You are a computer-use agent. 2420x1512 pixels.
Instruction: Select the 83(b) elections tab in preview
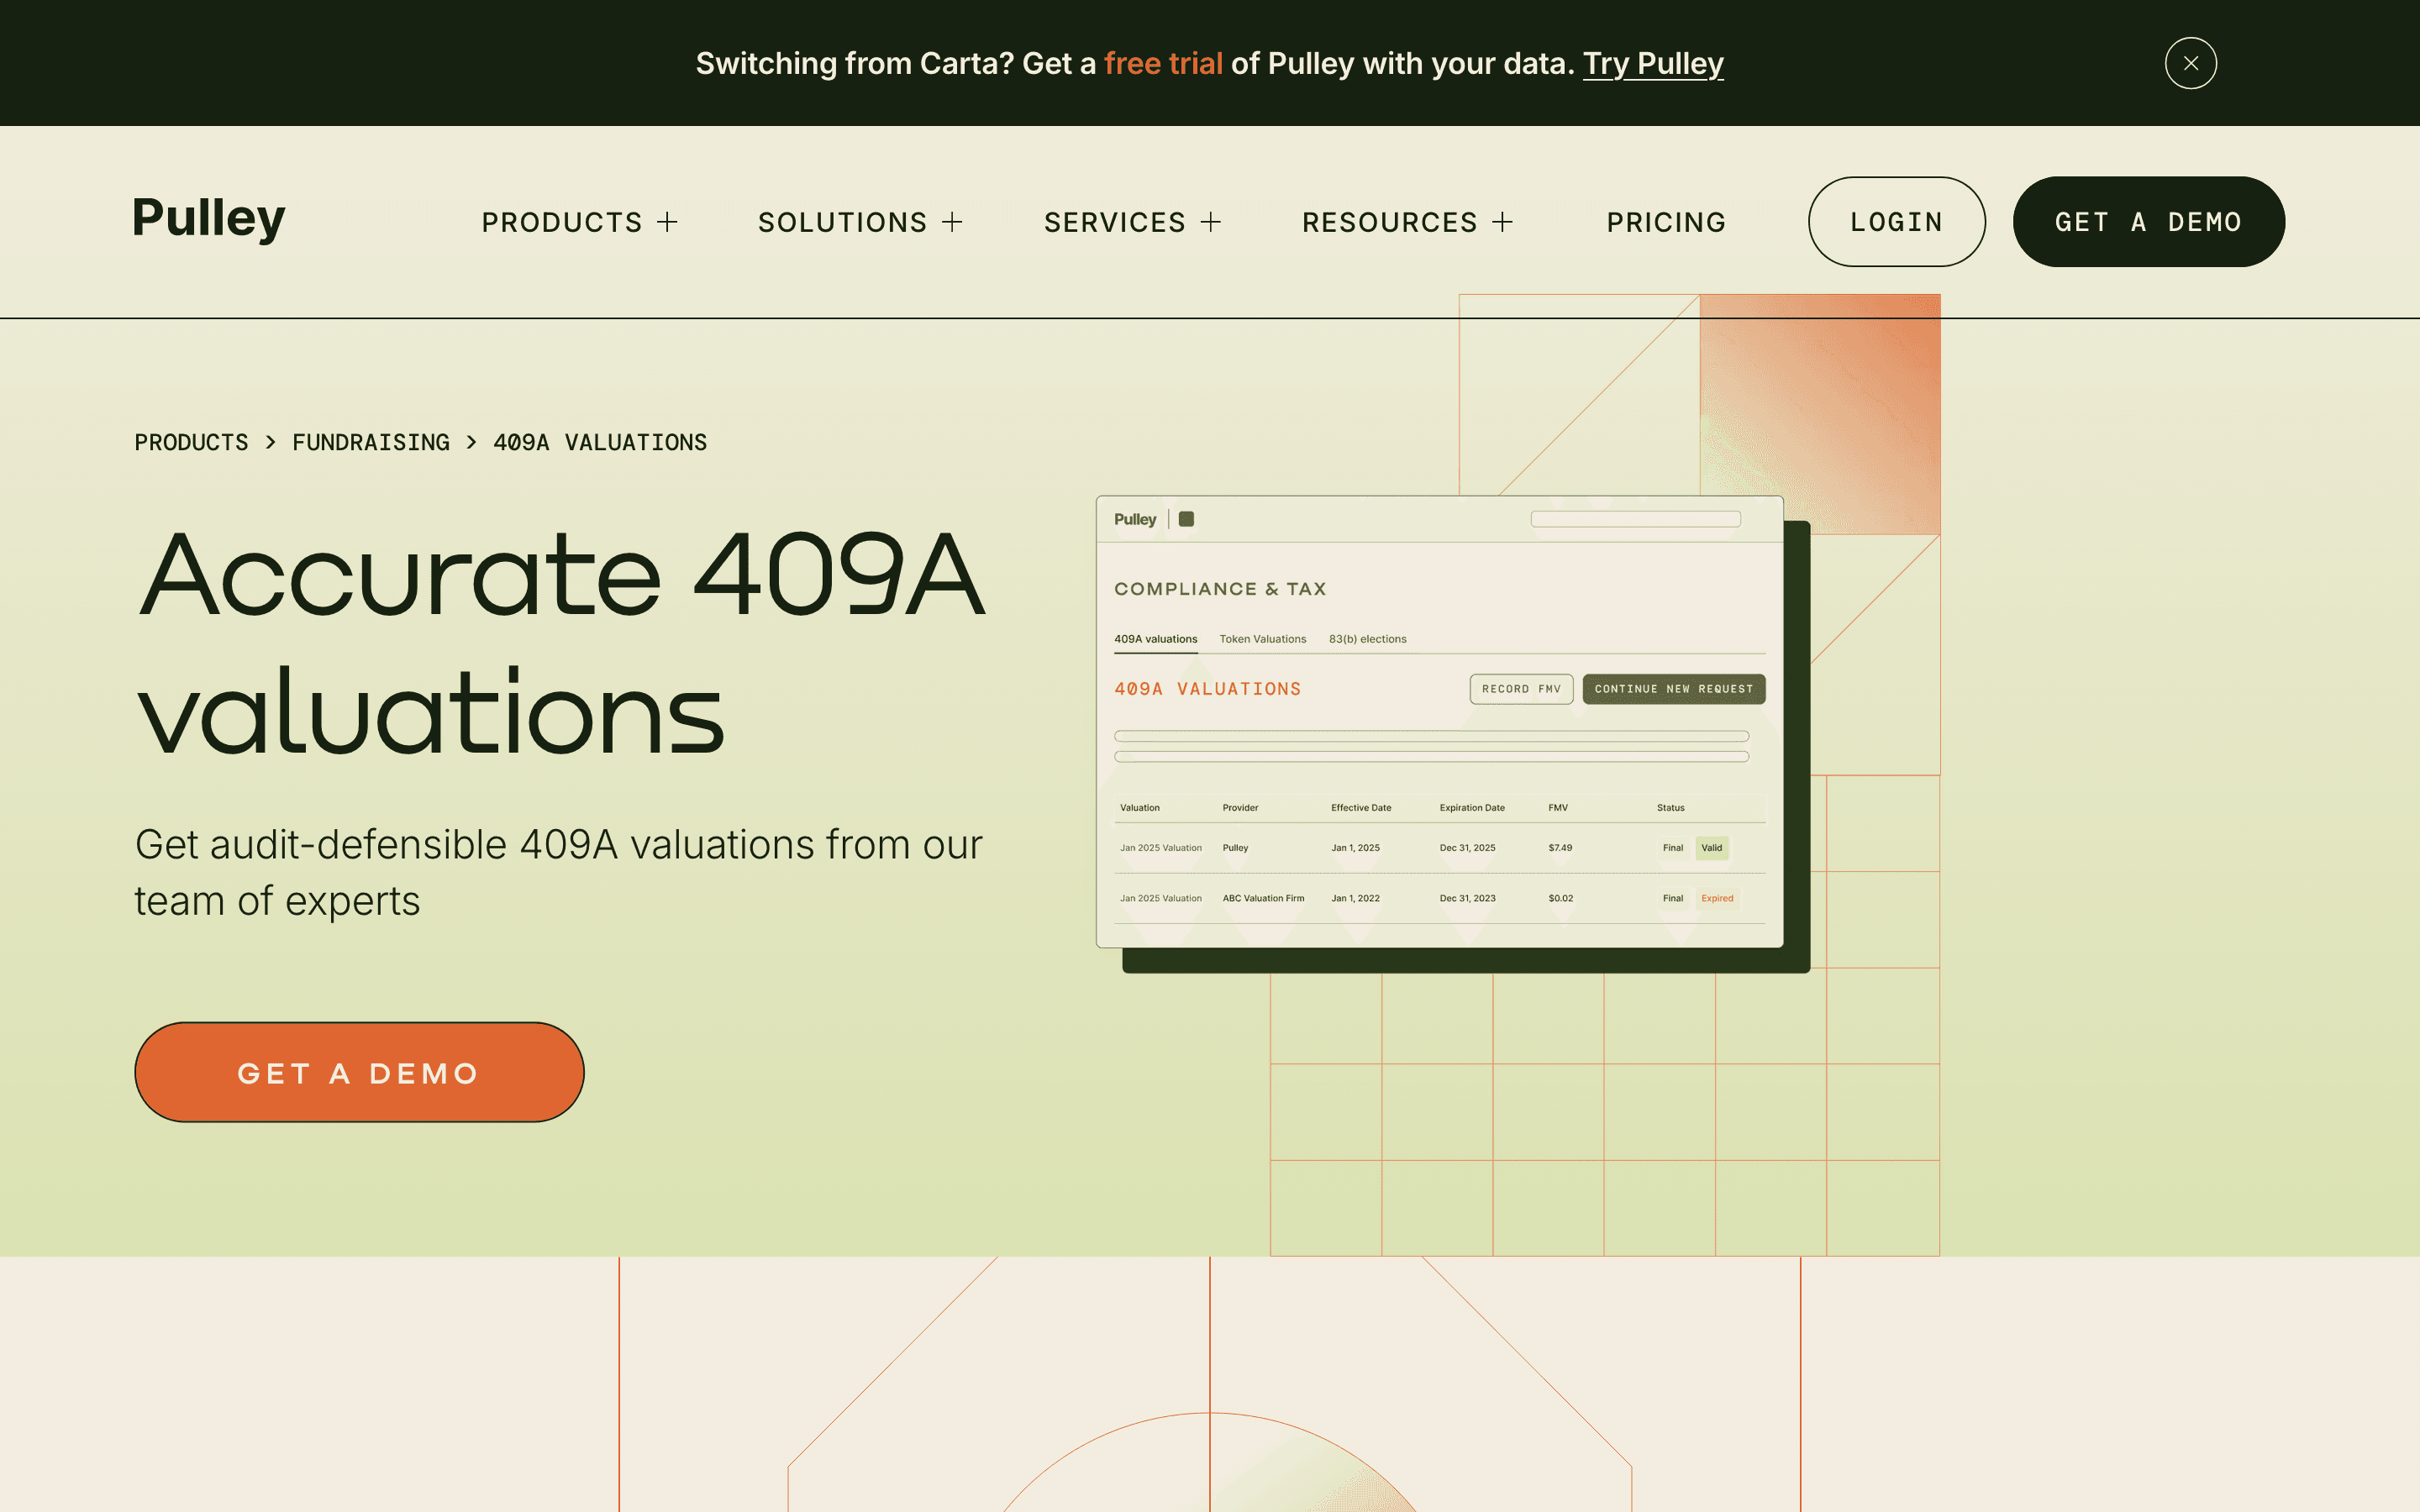tap(1367, 639)
